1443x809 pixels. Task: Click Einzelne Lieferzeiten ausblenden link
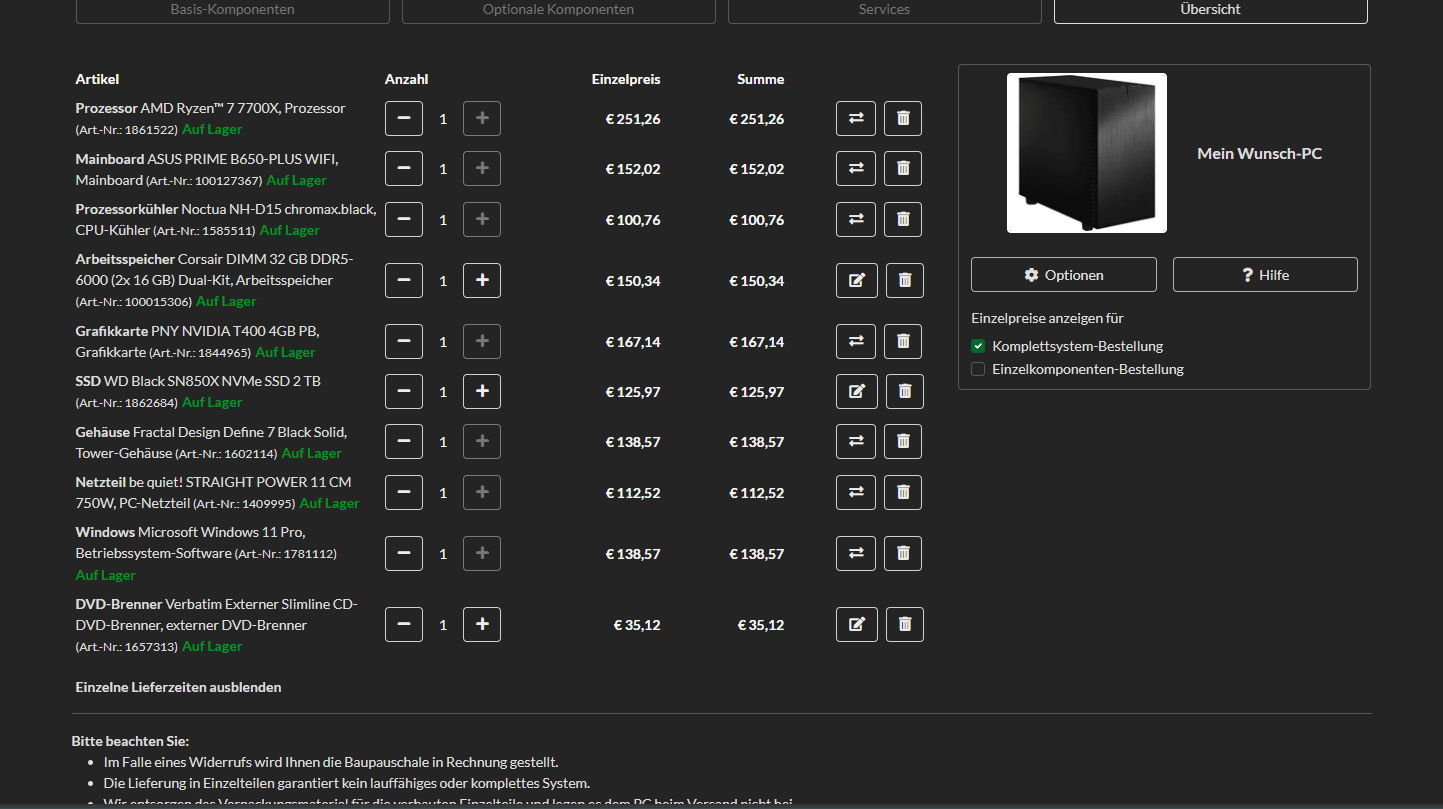coord(179,687)
